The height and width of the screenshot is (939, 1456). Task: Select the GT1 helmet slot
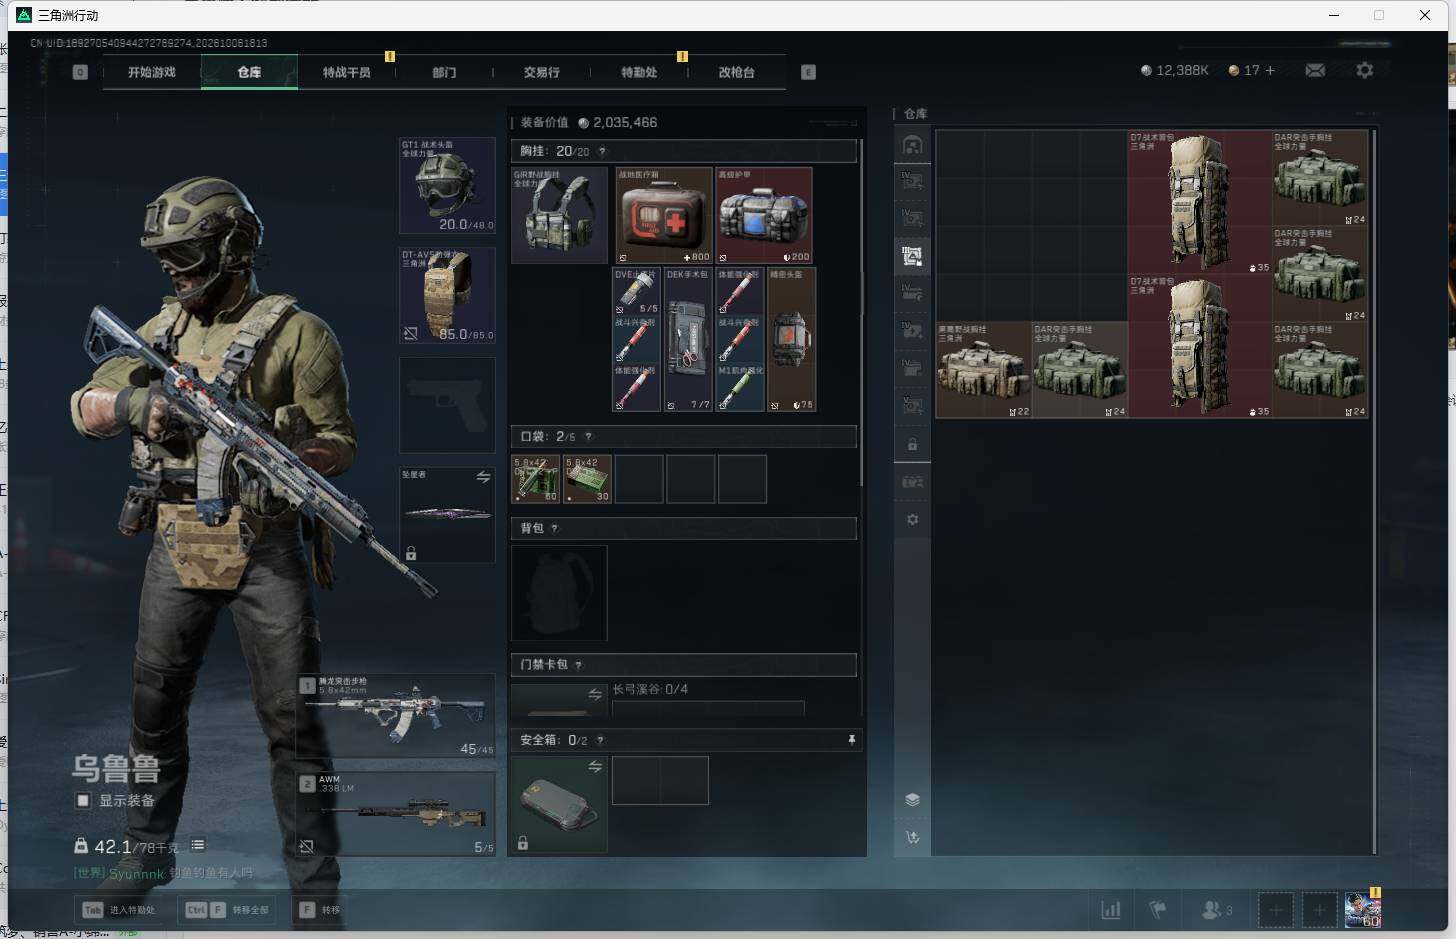(447, 186)
